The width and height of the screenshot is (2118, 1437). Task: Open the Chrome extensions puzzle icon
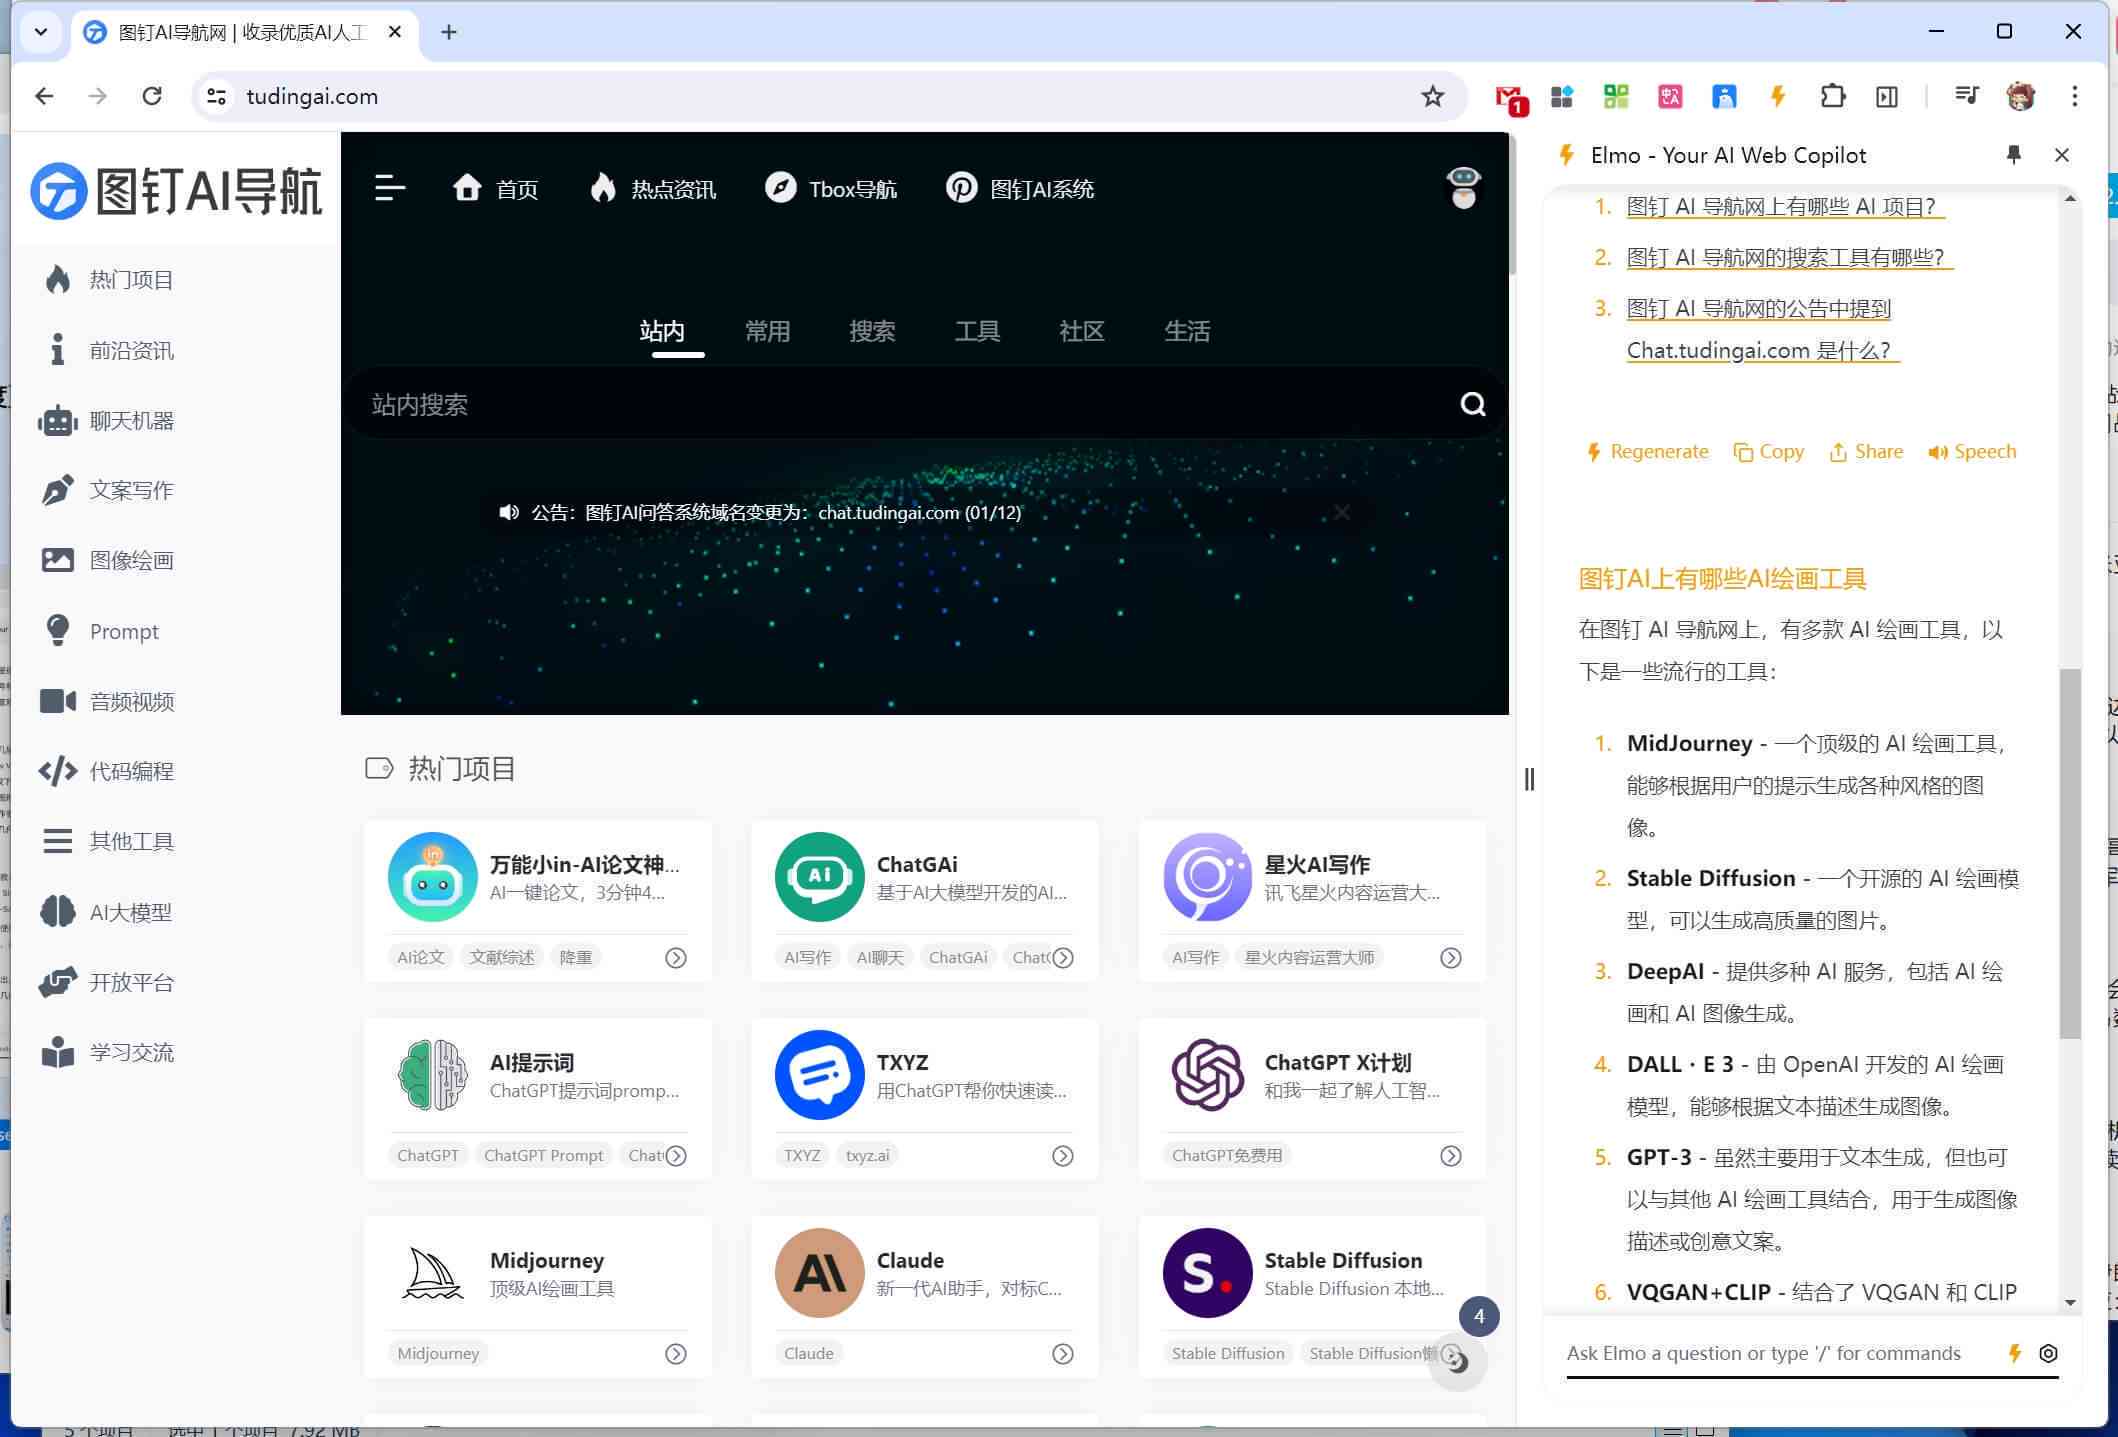pyautogui.click(x=1832, y=96)
